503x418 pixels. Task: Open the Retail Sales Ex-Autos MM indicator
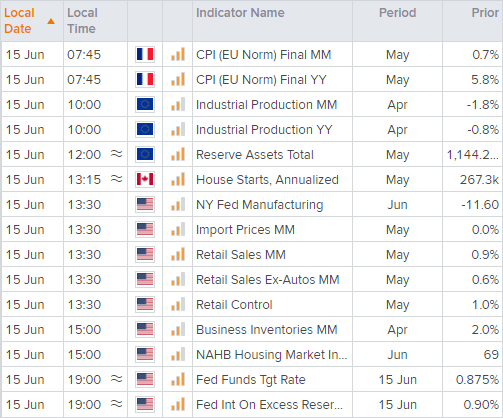click(267, 280)
